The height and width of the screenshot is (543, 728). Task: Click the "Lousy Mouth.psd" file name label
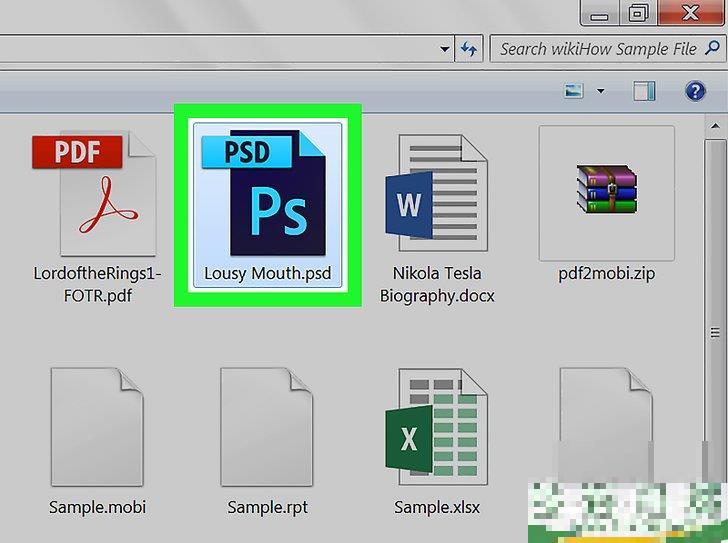(267, 272)
